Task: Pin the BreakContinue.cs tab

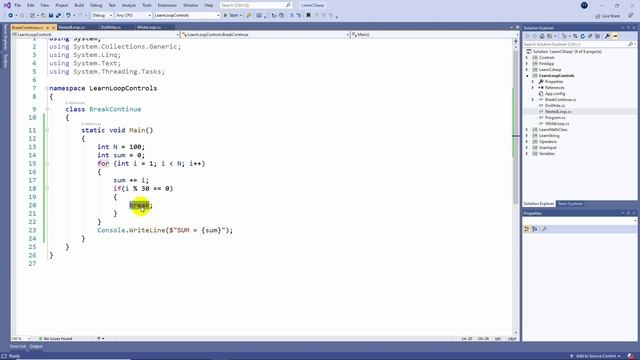Action: pos(47,27)
